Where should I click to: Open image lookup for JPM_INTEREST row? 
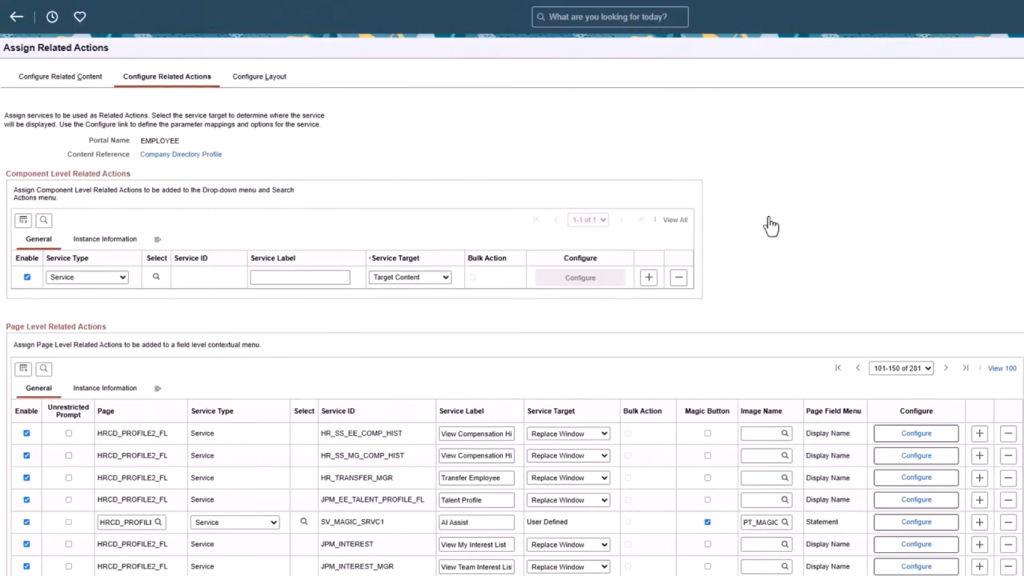pyautogui.click(x=785, y=544)
